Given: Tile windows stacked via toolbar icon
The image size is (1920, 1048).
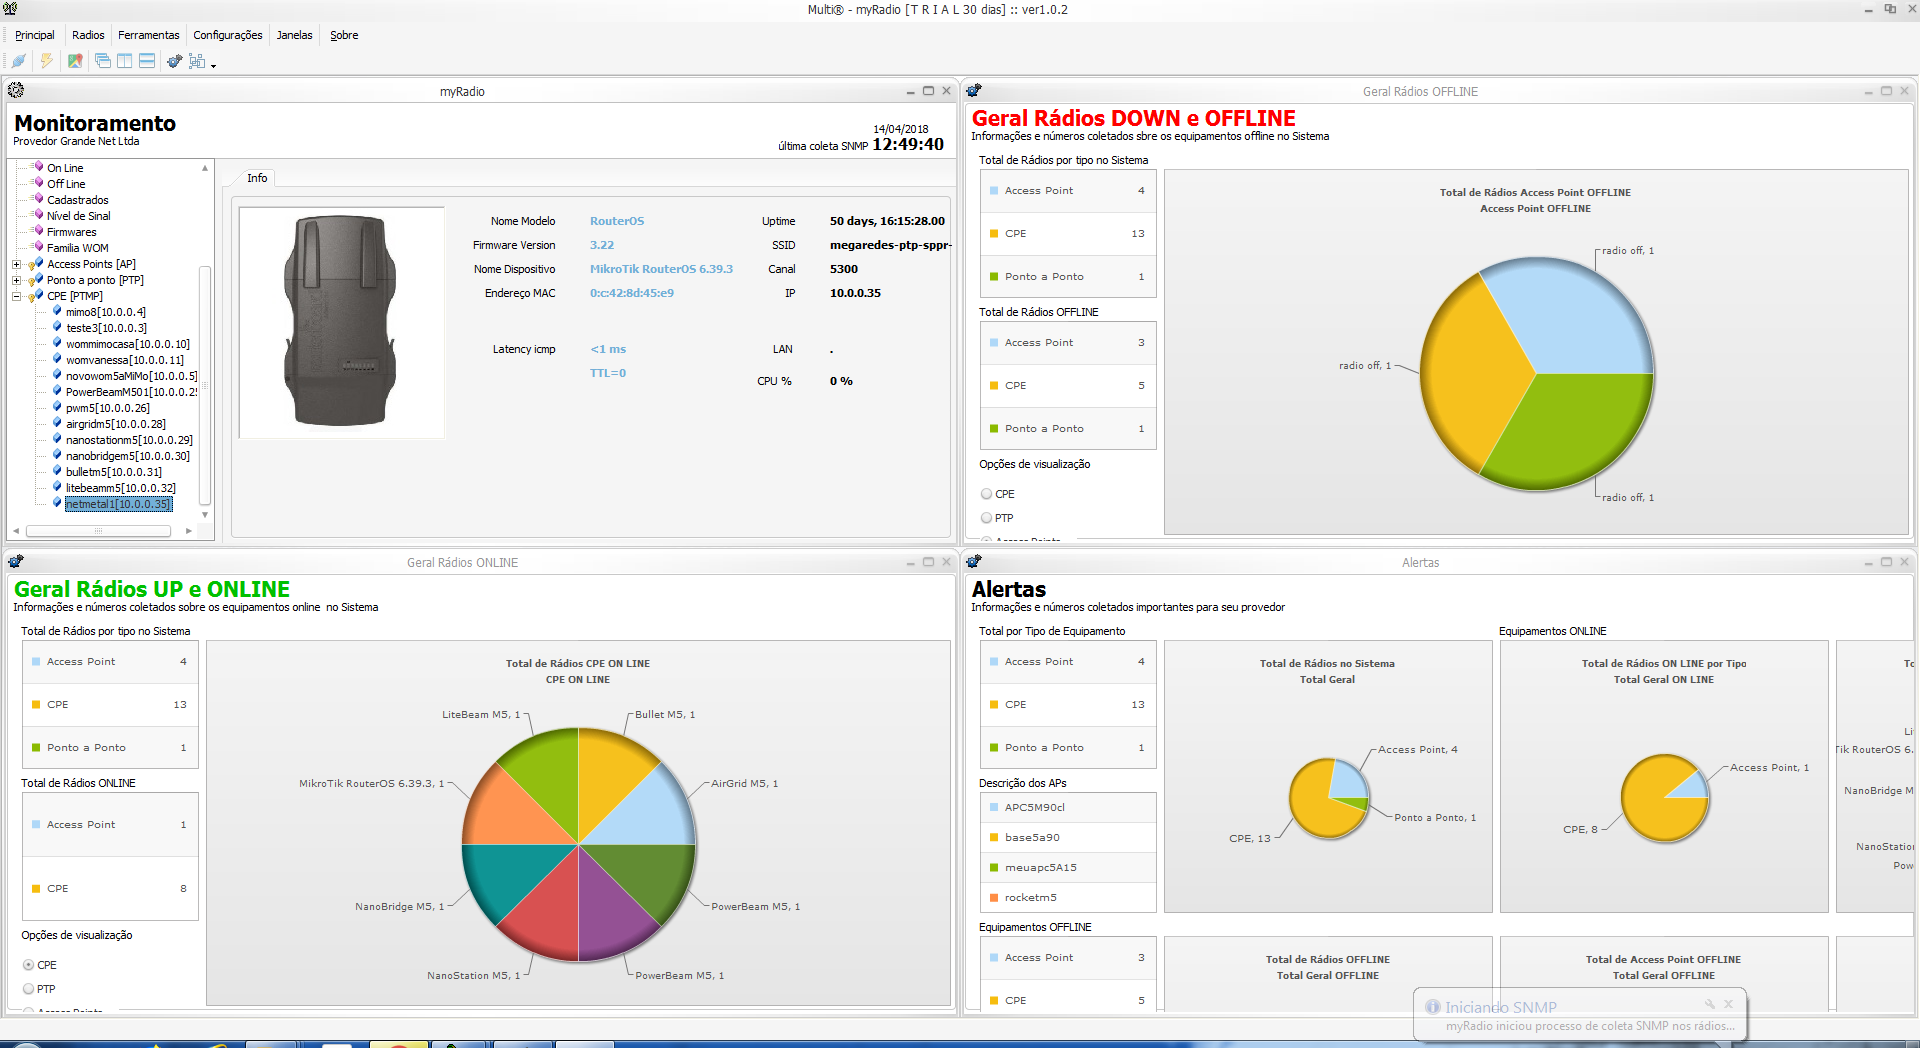Looking at the screenshot, I should tap(147, 61).
